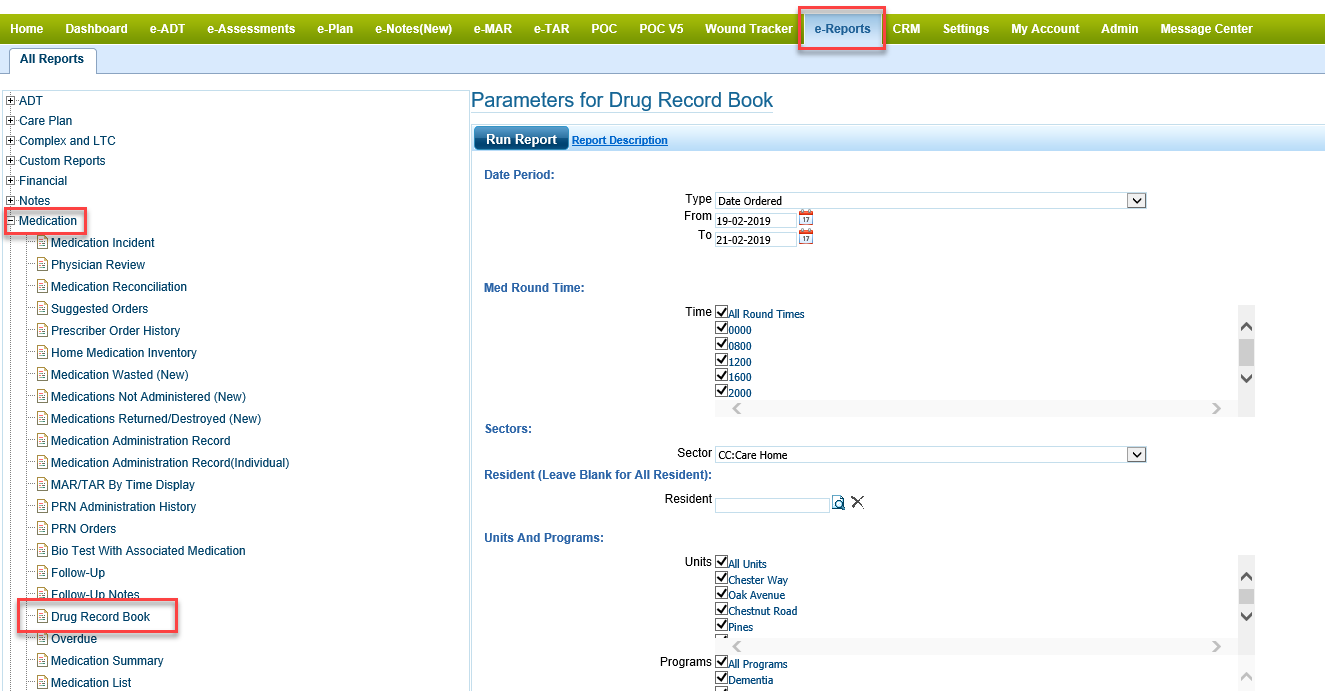This screenshot has width=1325, height=691.
Task: Open the e-Assessments menu tab
Action: [x=251, y=29]
